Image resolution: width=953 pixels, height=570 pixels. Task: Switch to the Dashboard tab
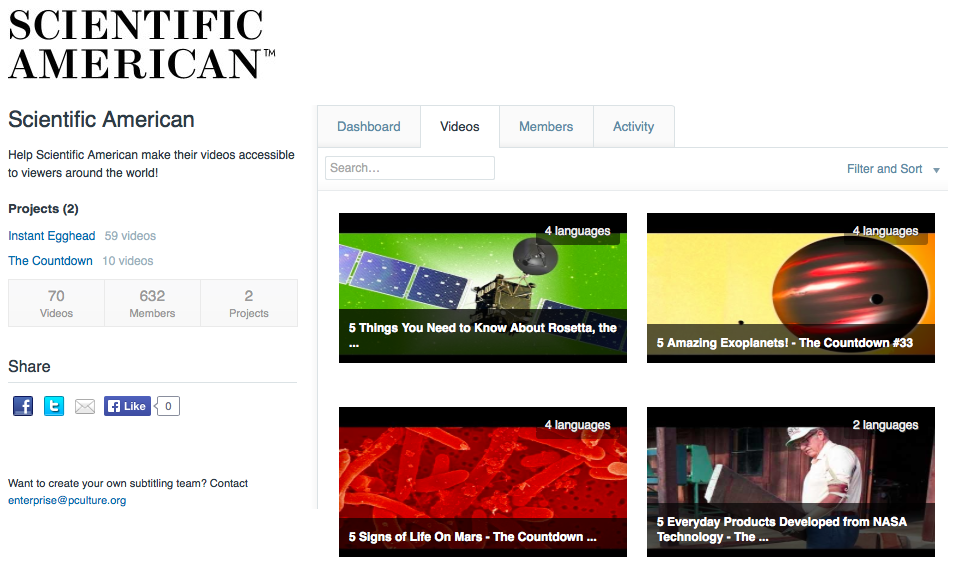(x=368, y=127)
